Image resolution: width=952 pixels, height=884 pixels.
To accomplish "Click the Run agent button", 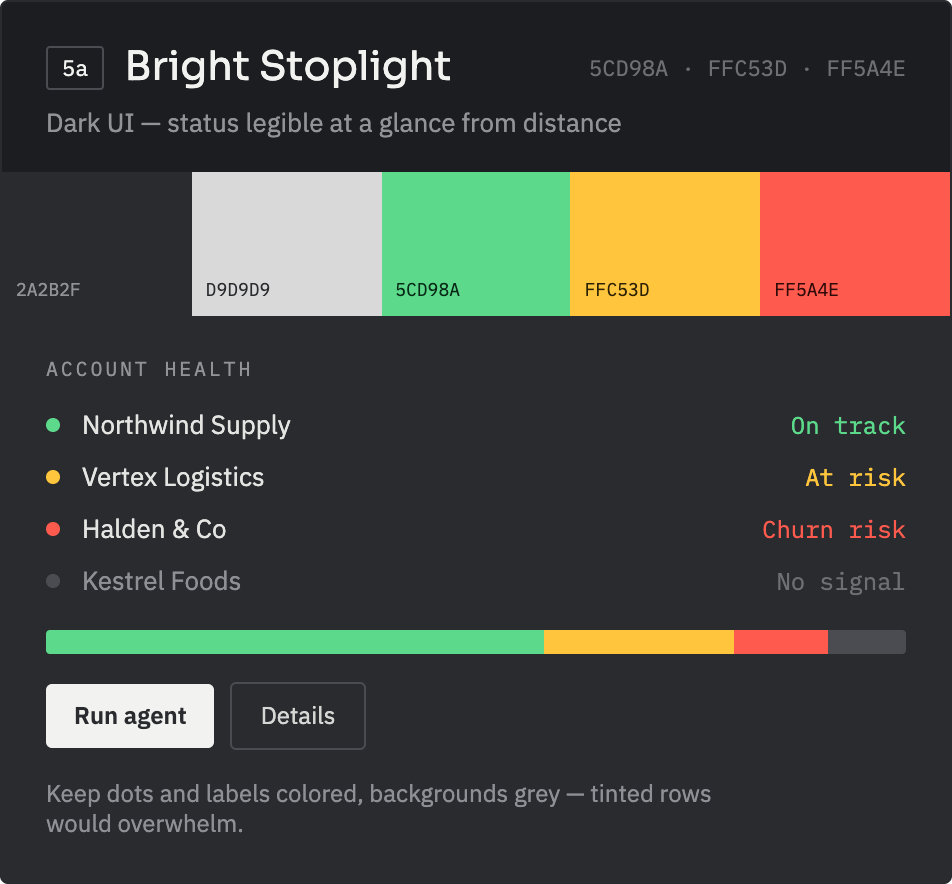I will [x=130, y=716].
